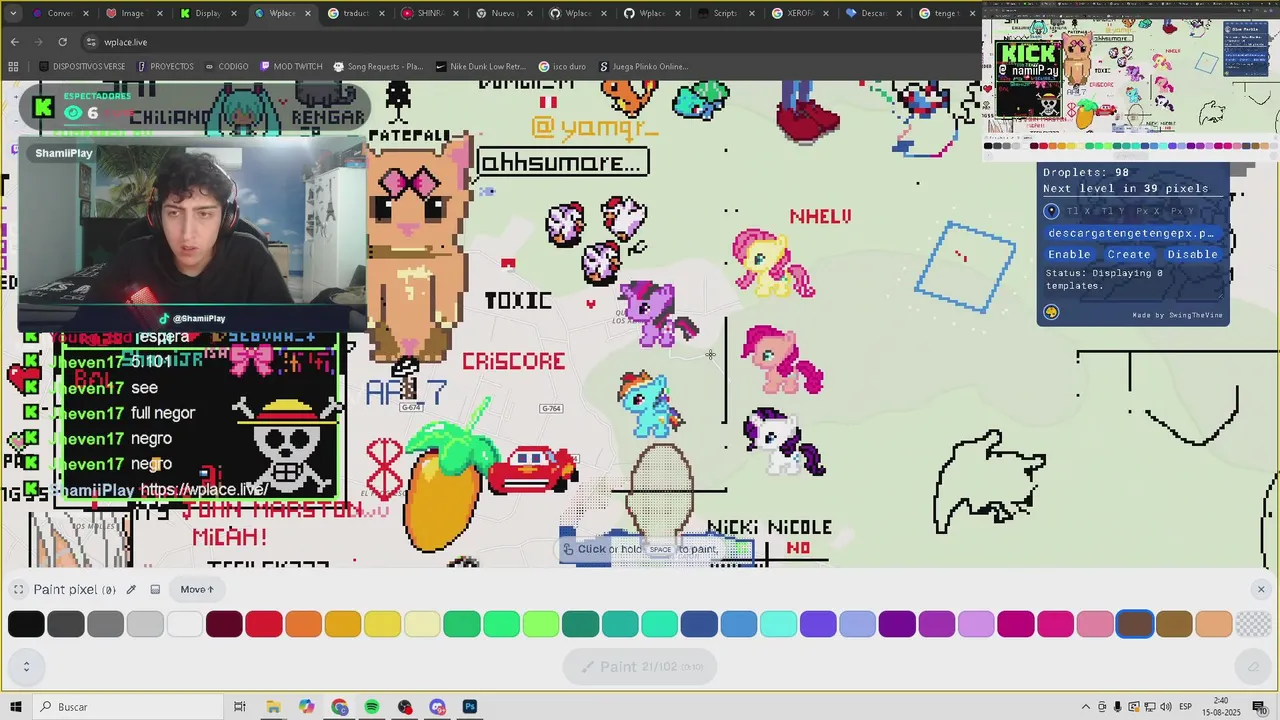
Task: Open the PROYECTOS bookmark
Action: [165, 67]
